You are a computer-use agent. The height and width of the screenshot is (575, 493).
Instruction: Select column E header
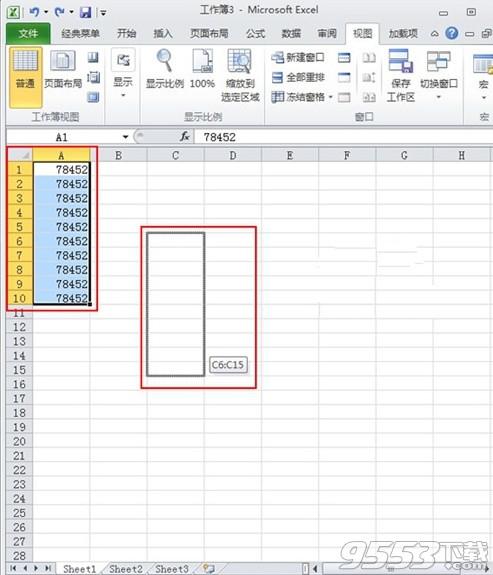click(290, 155)
